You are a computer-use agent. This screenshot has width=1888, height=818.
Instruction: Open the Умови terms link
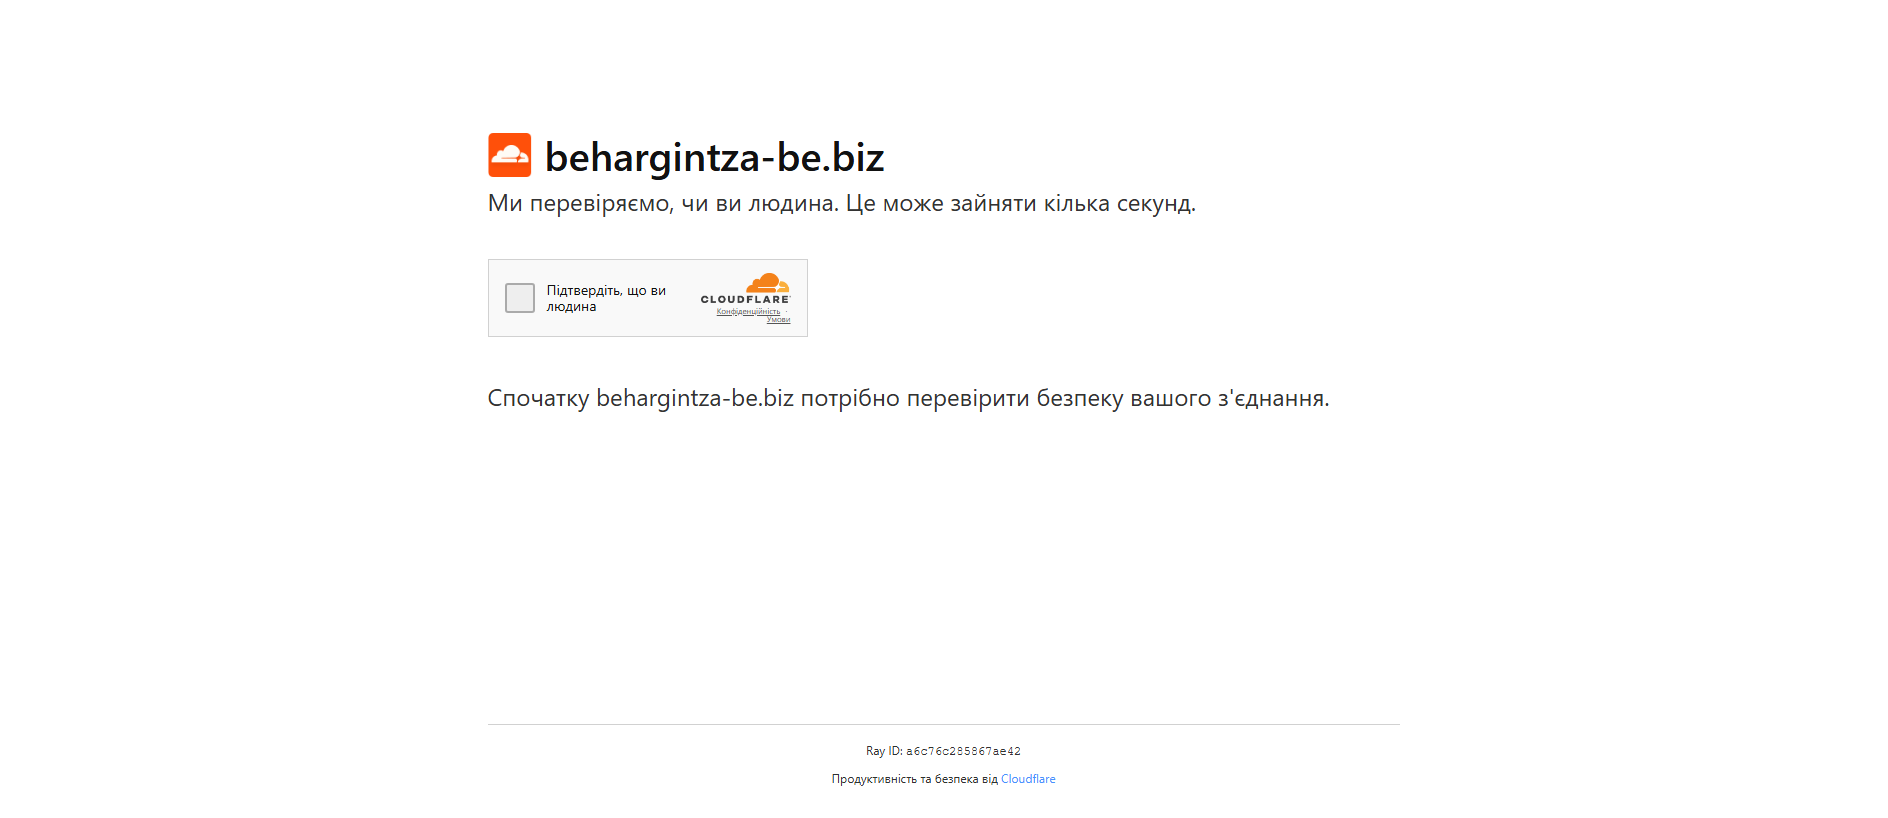[778, 320]
